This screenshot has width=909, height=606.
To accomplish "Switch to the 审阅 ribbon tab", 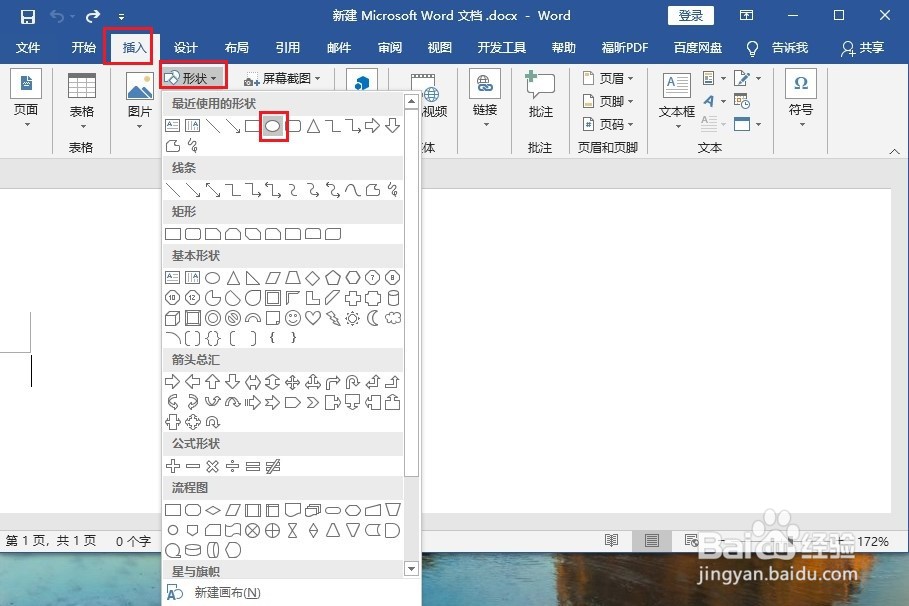I will click(x=389, y=47).
